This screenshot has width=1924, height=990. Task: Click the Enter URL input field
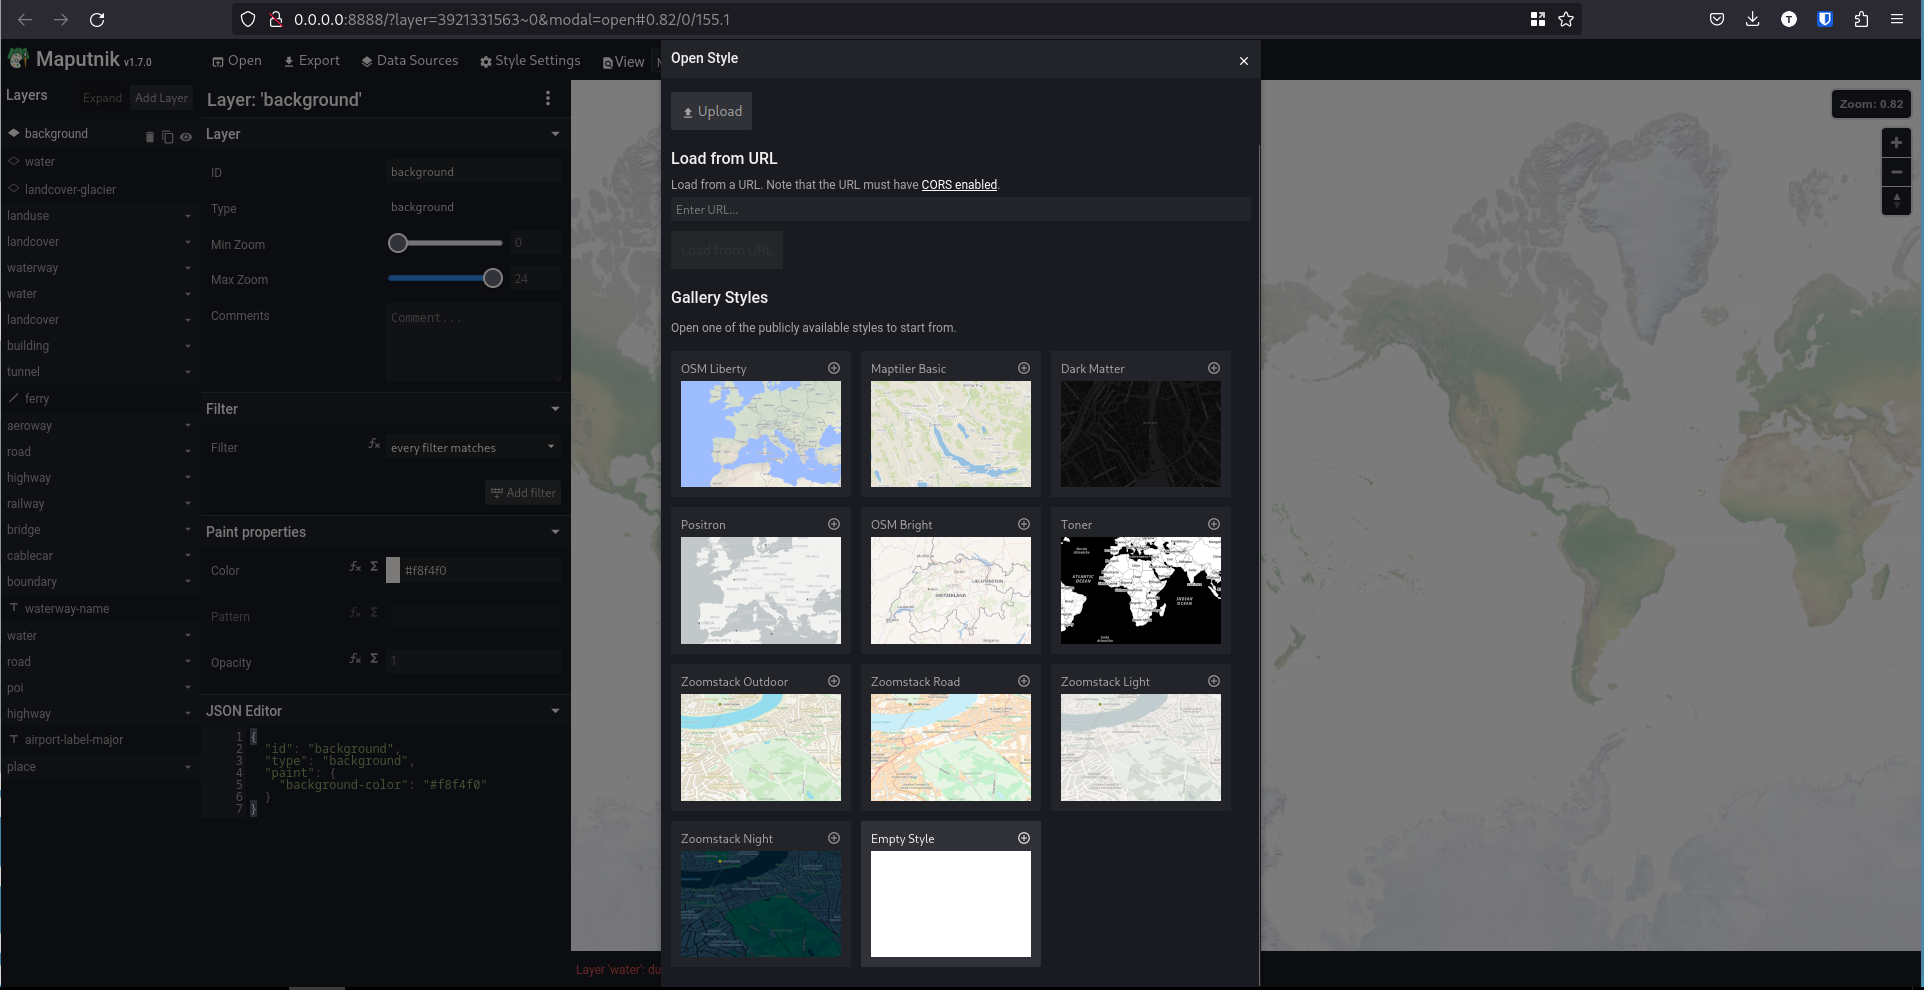click(960, 209)
